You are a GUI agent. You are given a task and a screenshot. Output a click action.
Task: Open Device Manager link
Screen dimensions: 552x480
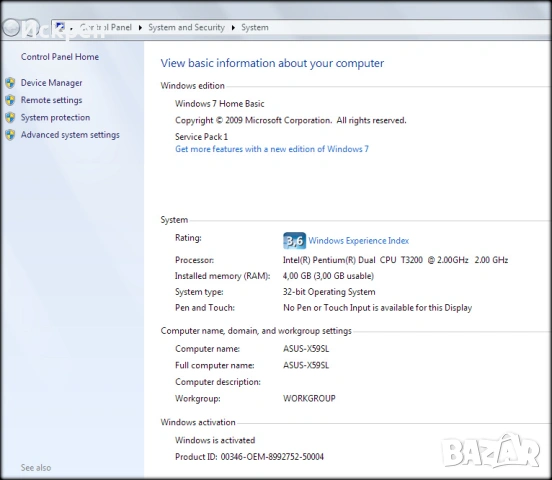pyautogui.click(x=51, y=83)
